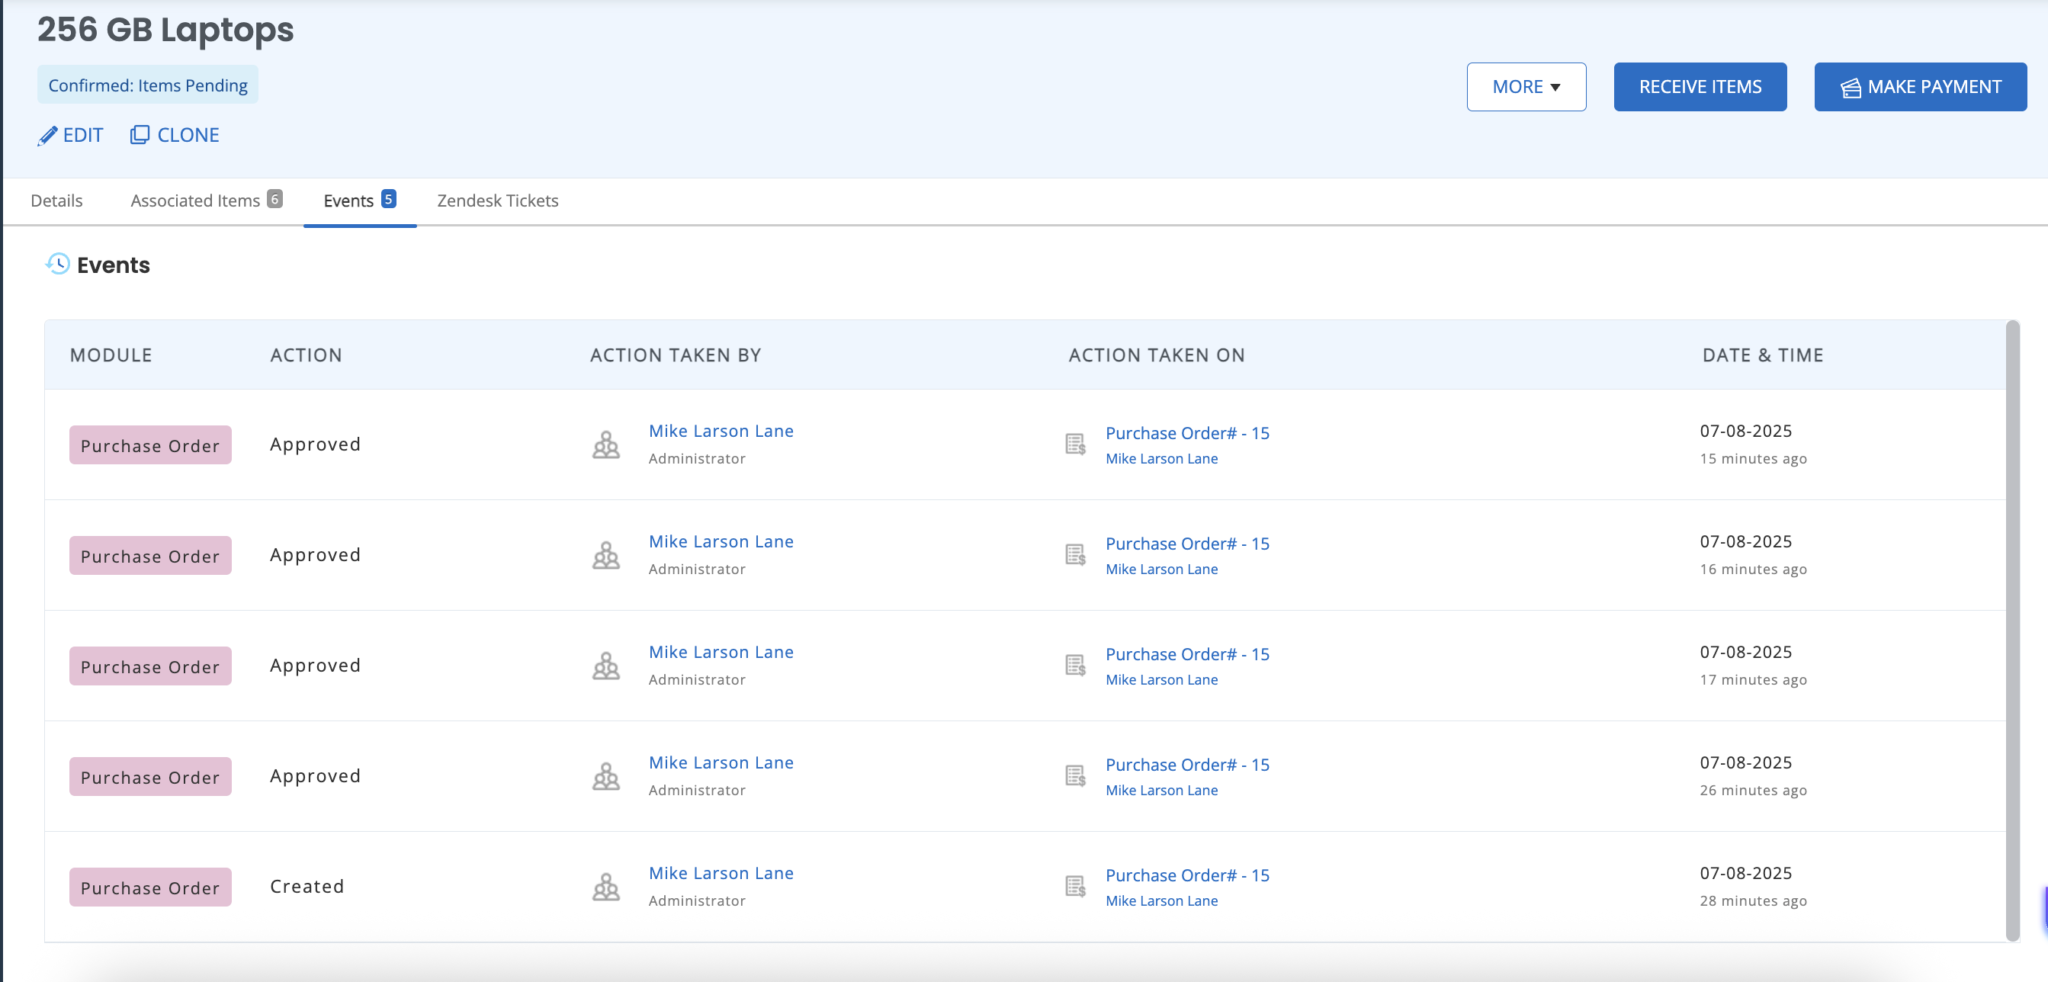
Task: Click the administrator person icon in first Approved row
Action: (606, 444)
